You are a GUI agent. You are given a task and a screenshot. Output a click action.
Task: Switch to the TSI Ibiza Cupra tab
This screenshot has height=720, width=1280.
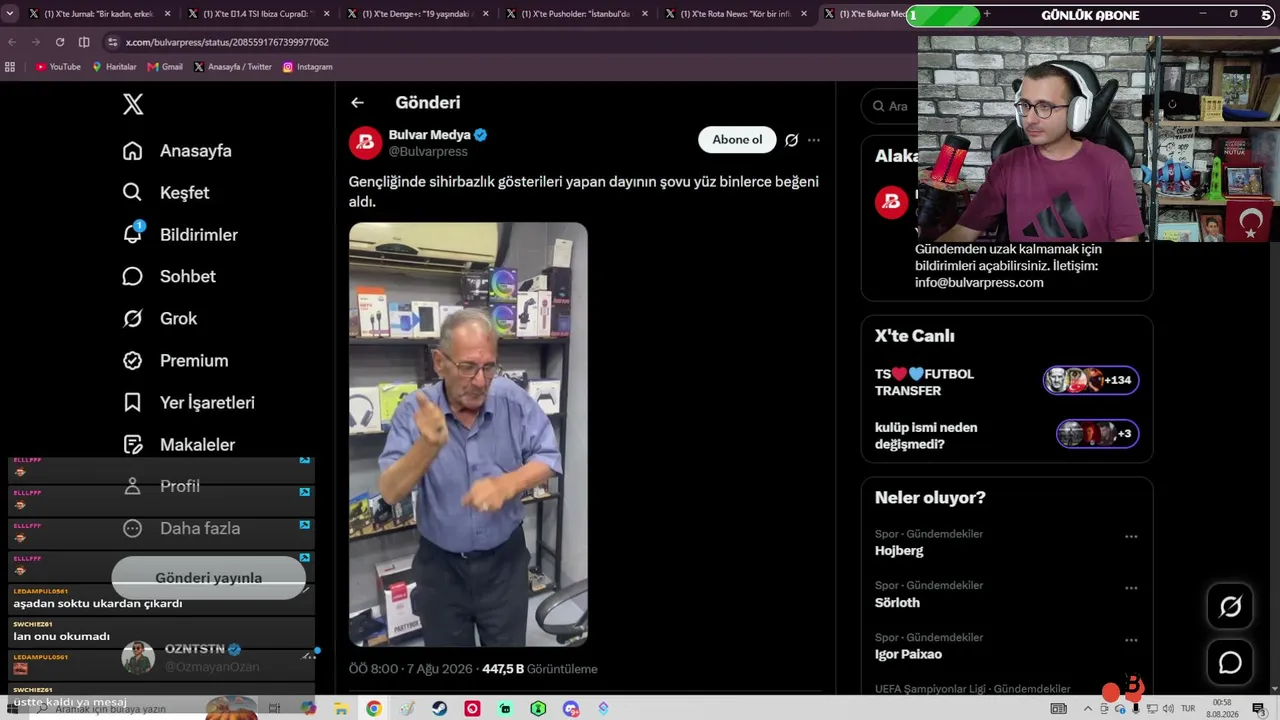point(259,14)
